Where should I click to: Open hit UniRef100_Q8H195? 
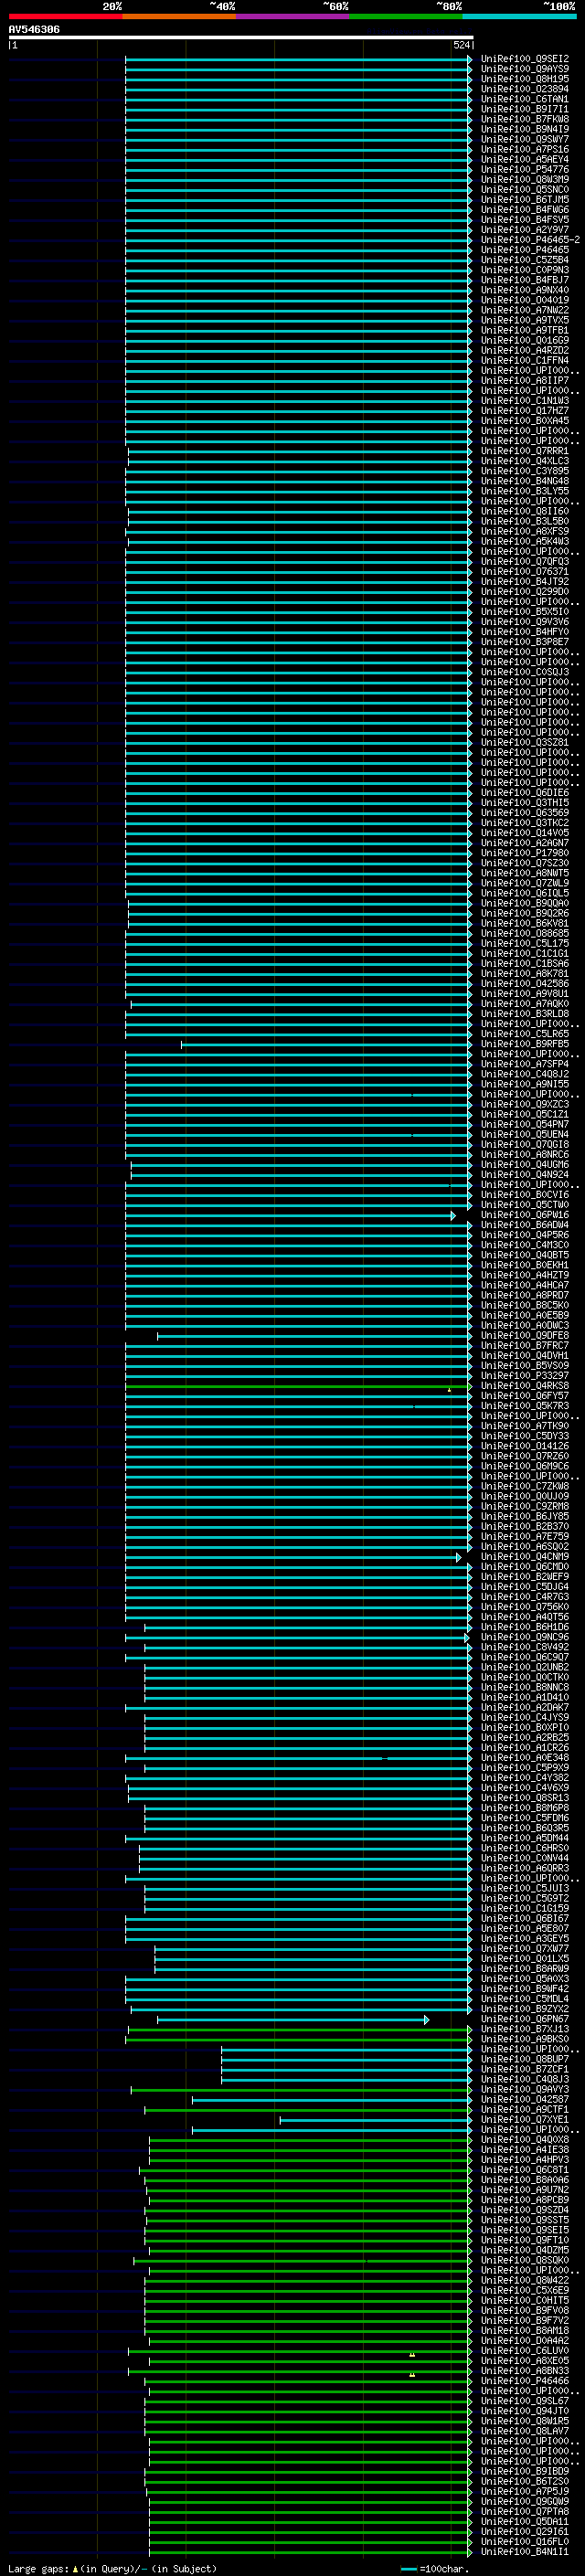[525, 79]
